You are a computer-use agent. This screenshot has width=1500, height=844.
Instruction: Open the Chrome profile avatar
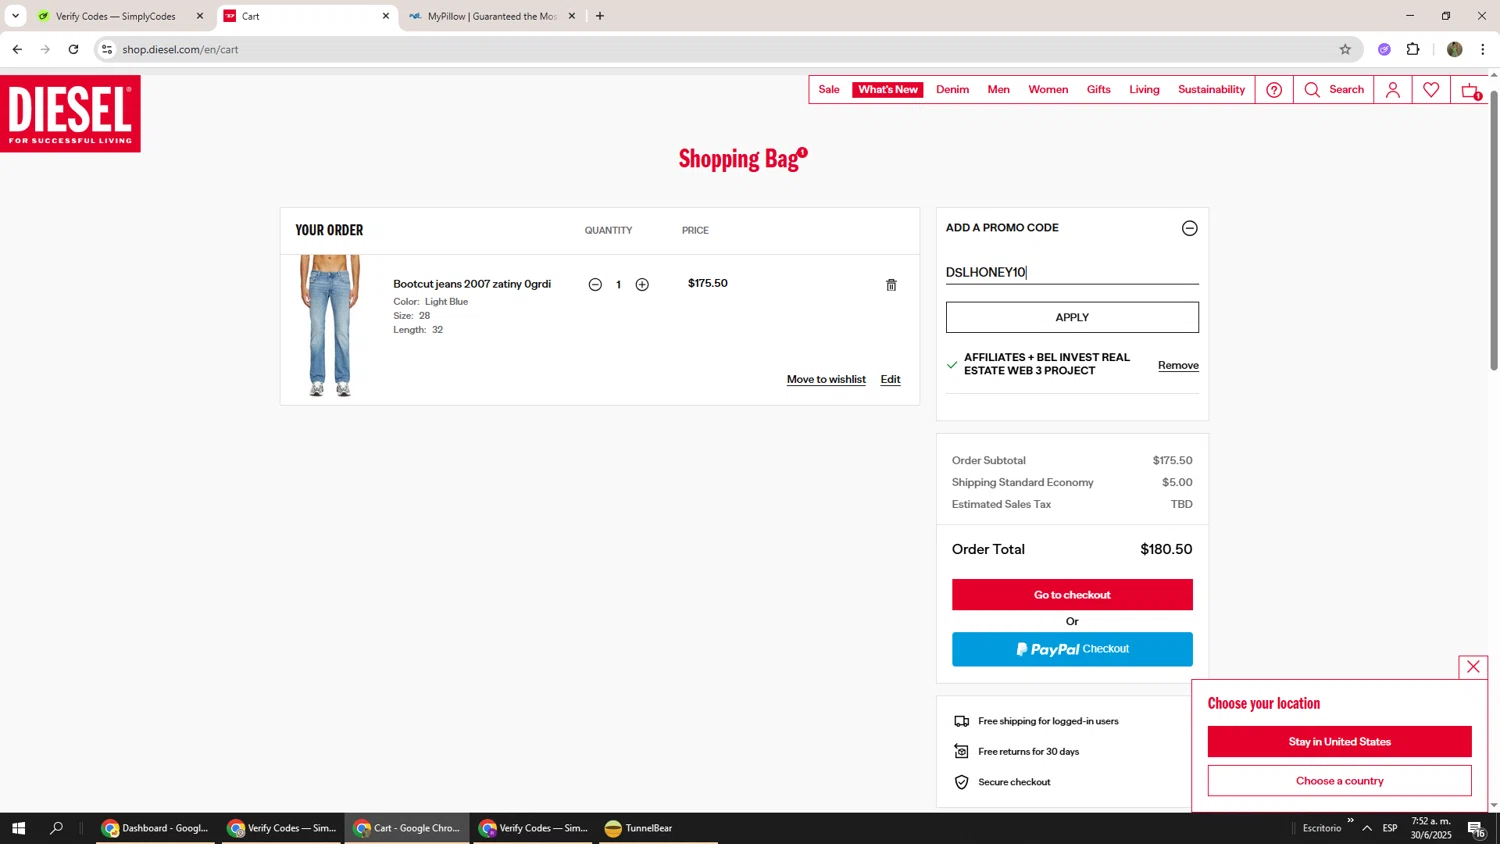(1454, 49)
